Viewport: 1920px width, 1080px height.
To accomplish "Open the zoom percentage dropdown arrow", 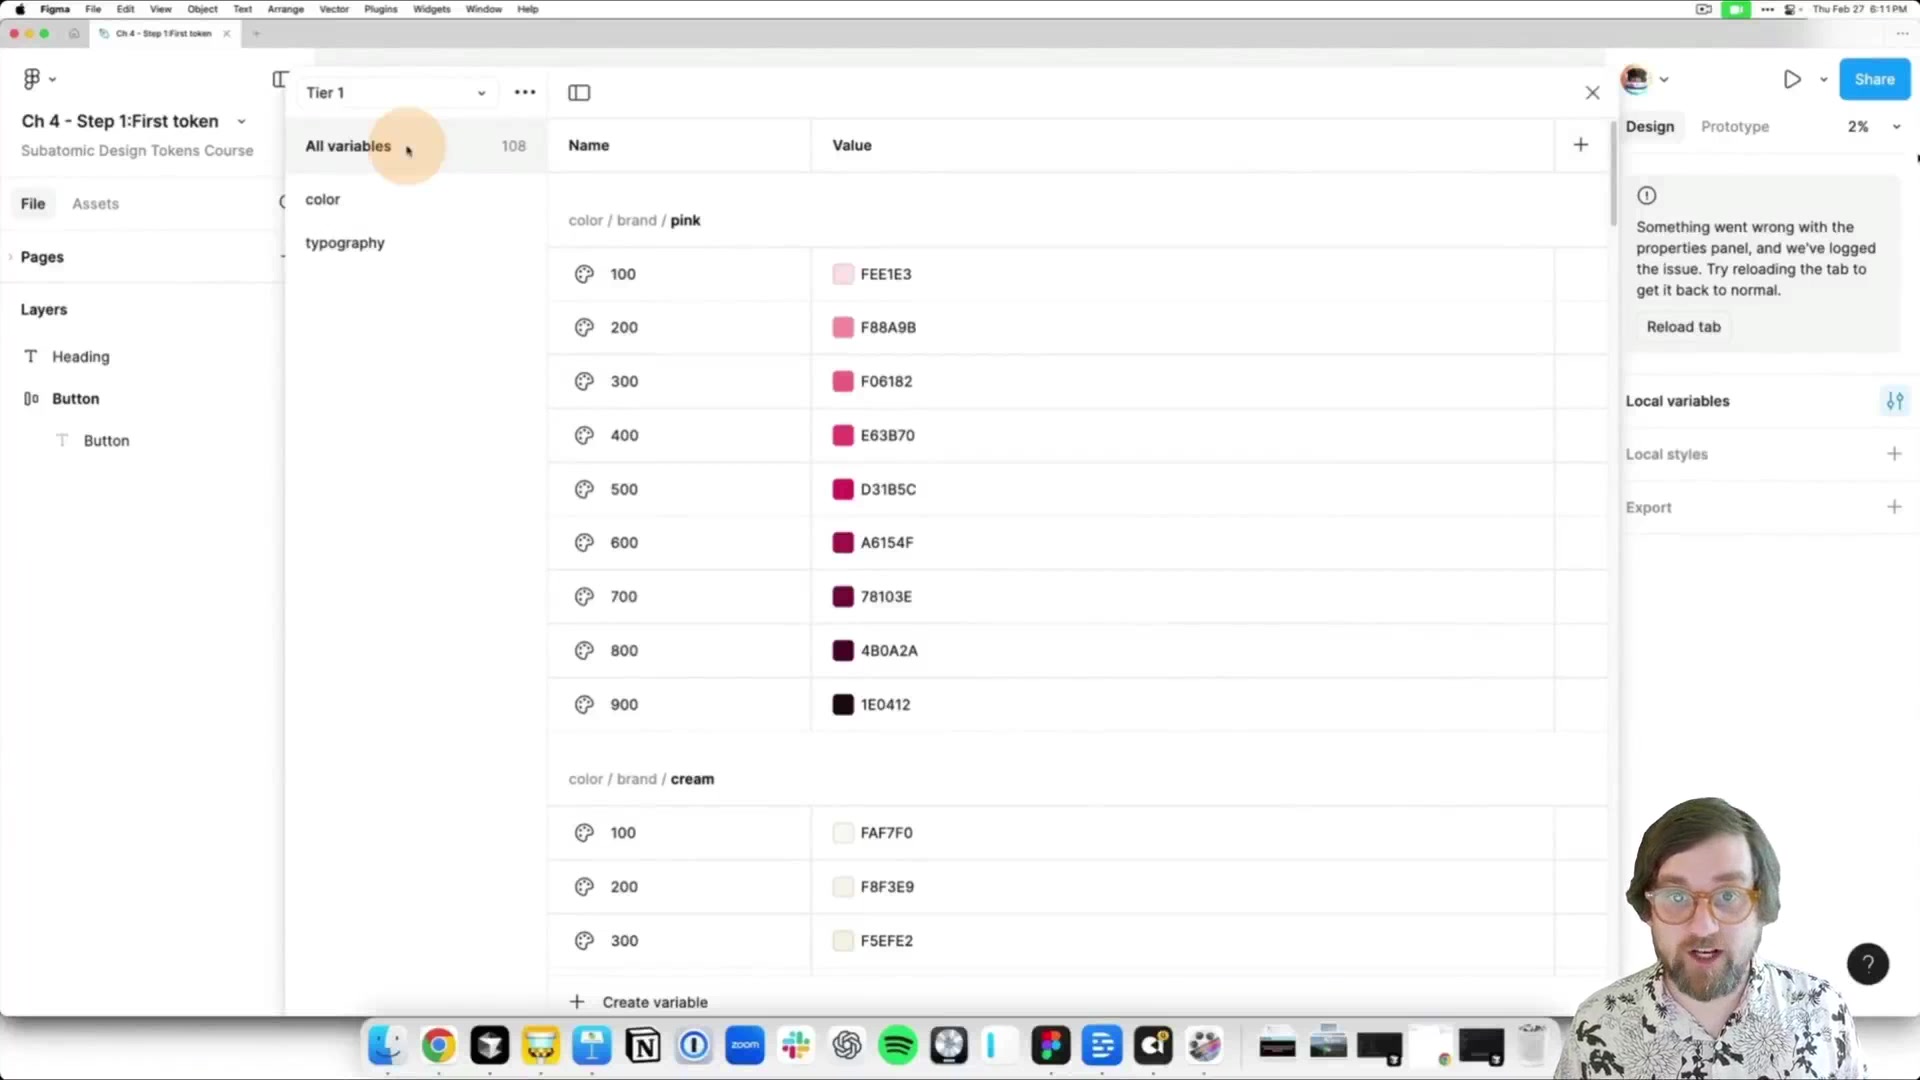I will tap(1896, 127).
